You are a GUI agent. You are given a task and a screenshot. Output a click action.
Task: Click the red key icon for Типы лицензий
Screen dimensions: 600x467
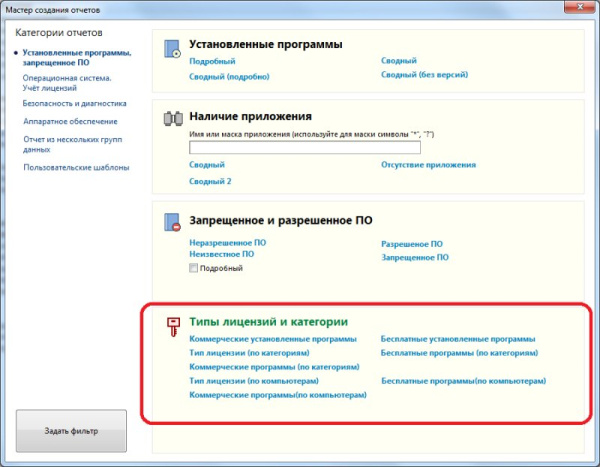[x=171, y=323]
